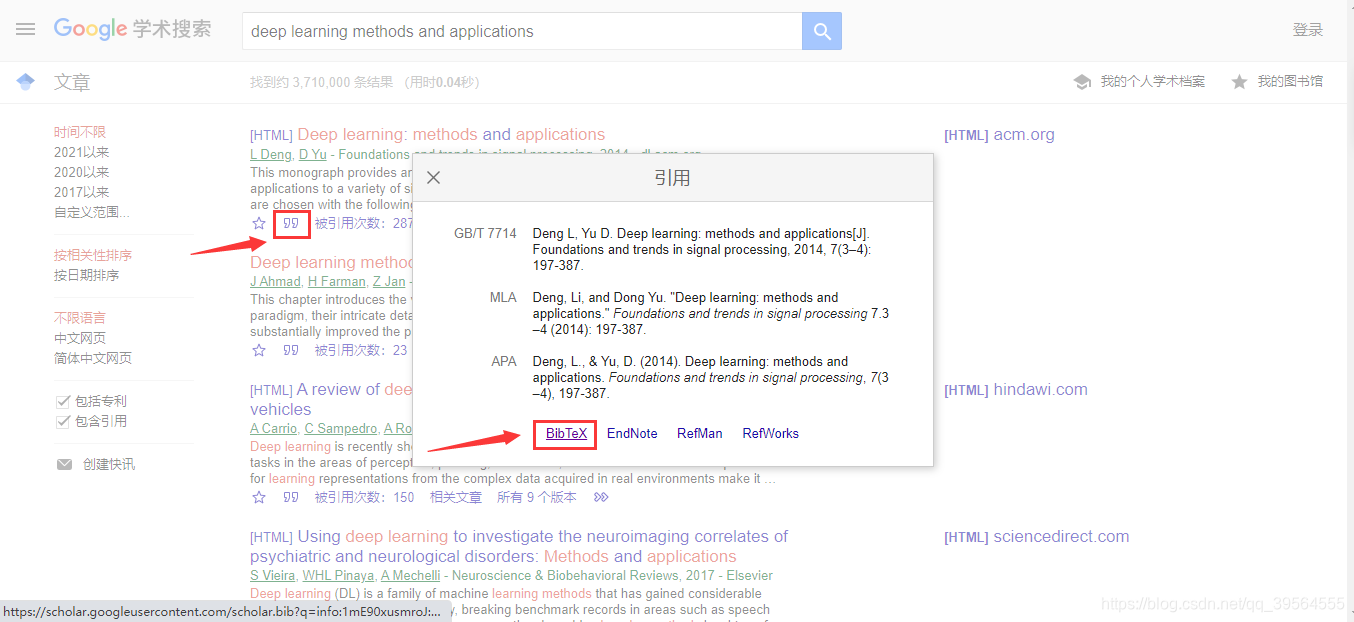Image resolution: width=1354 pixels, height=622 pixels.
Task: Close the citation dialog with X
Action: [433, 178]
